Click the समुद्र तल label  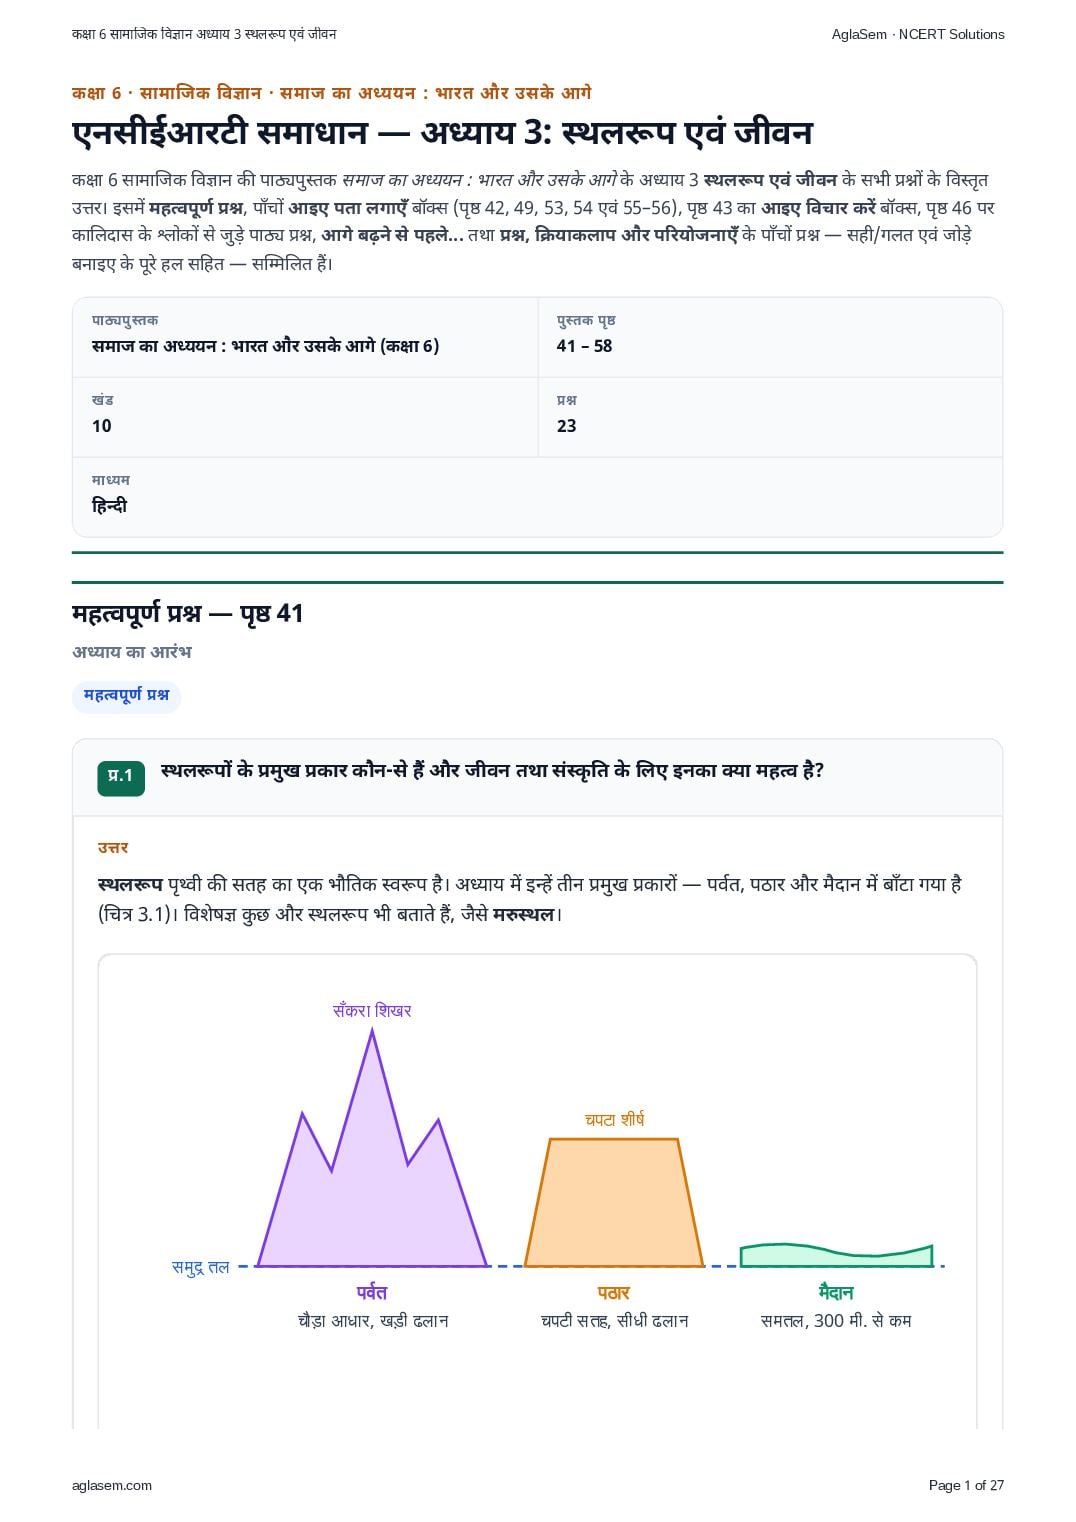201,1267
